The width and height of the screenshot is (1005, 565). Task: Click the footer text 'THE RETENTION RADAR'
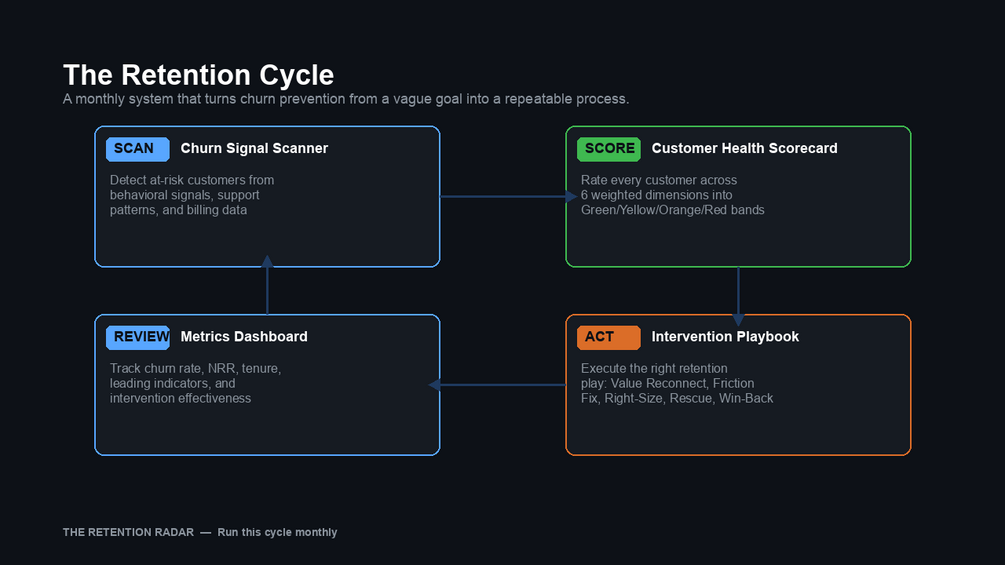click(x=127, y=532)
